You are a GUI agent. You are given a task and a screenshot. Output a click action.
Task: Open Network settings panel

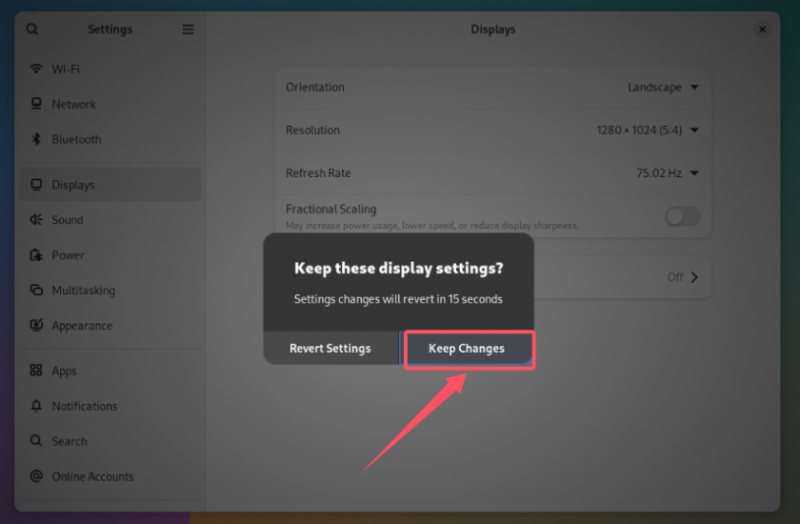pyautogui.click(x=110, y=104)
